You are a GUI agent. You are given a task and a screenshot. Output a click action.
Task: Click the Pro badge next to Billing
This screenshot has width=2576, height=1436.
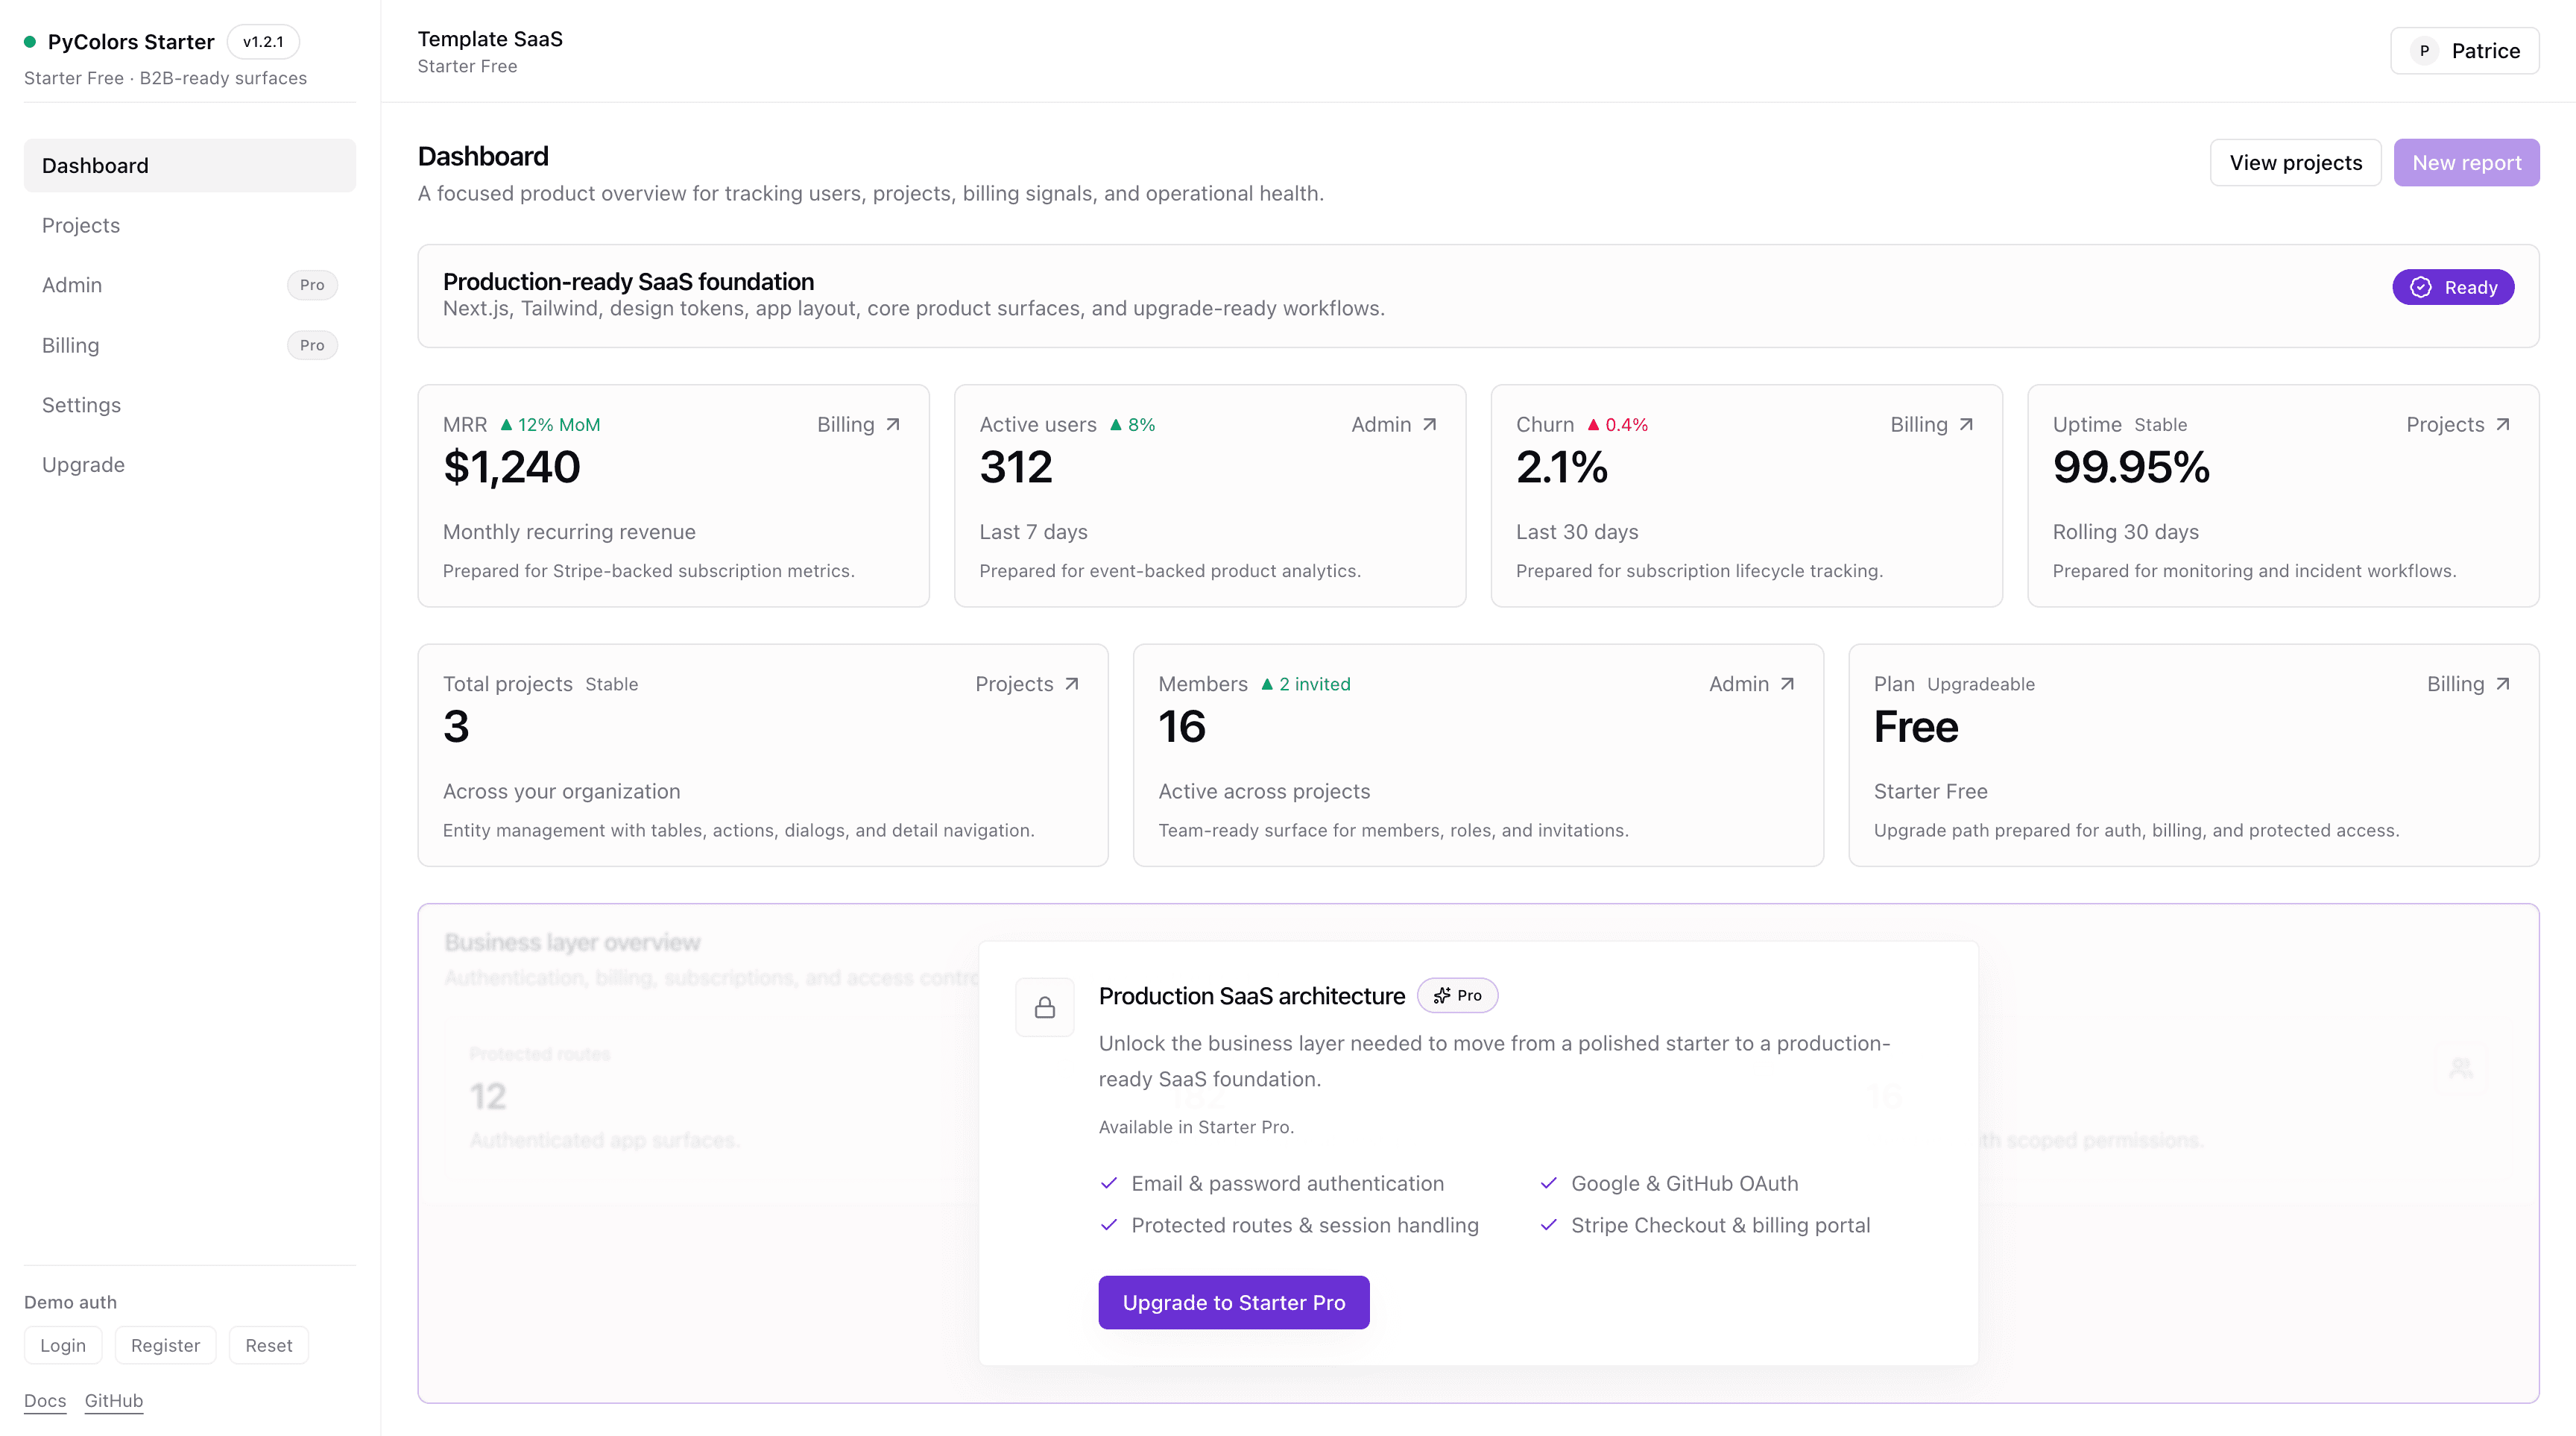click(312, 345)
